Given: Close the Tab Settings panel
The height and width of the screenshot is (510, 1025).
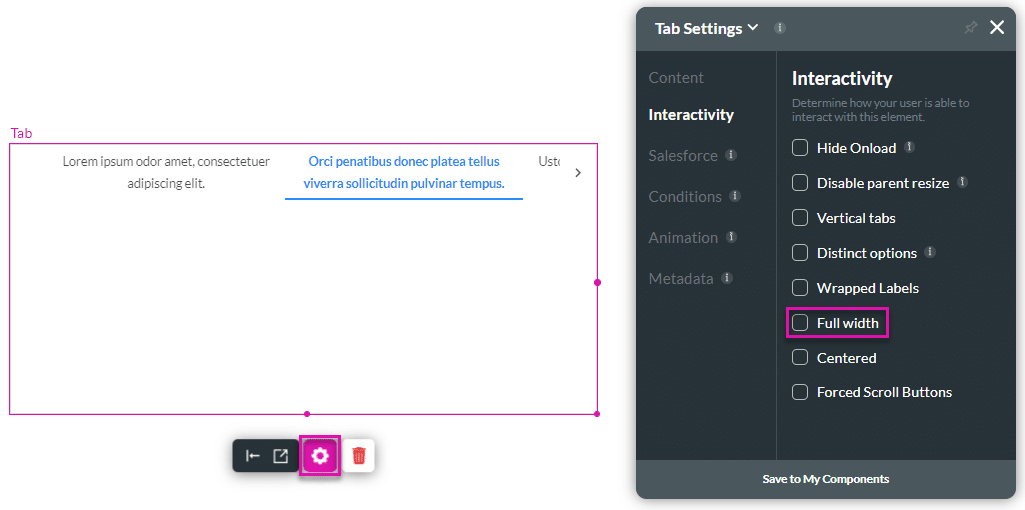Looking at the screenshot, I should (997, 28).
